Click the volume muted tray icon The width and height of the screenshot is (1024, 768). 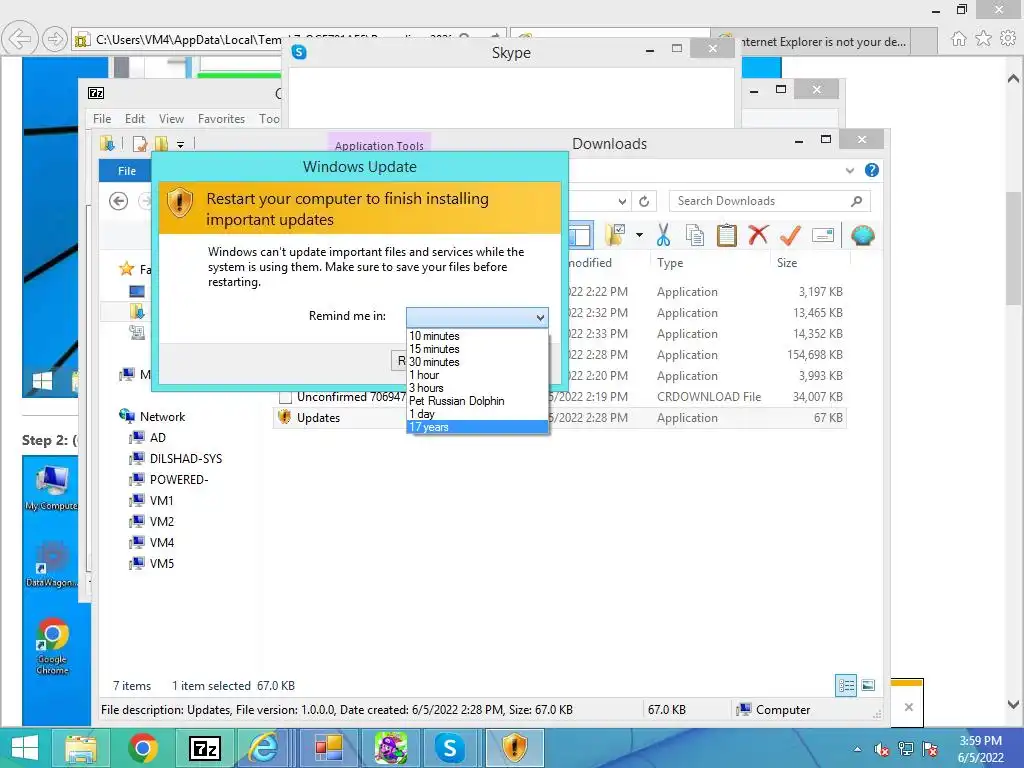pyautogui.click(x=882, y=749)
